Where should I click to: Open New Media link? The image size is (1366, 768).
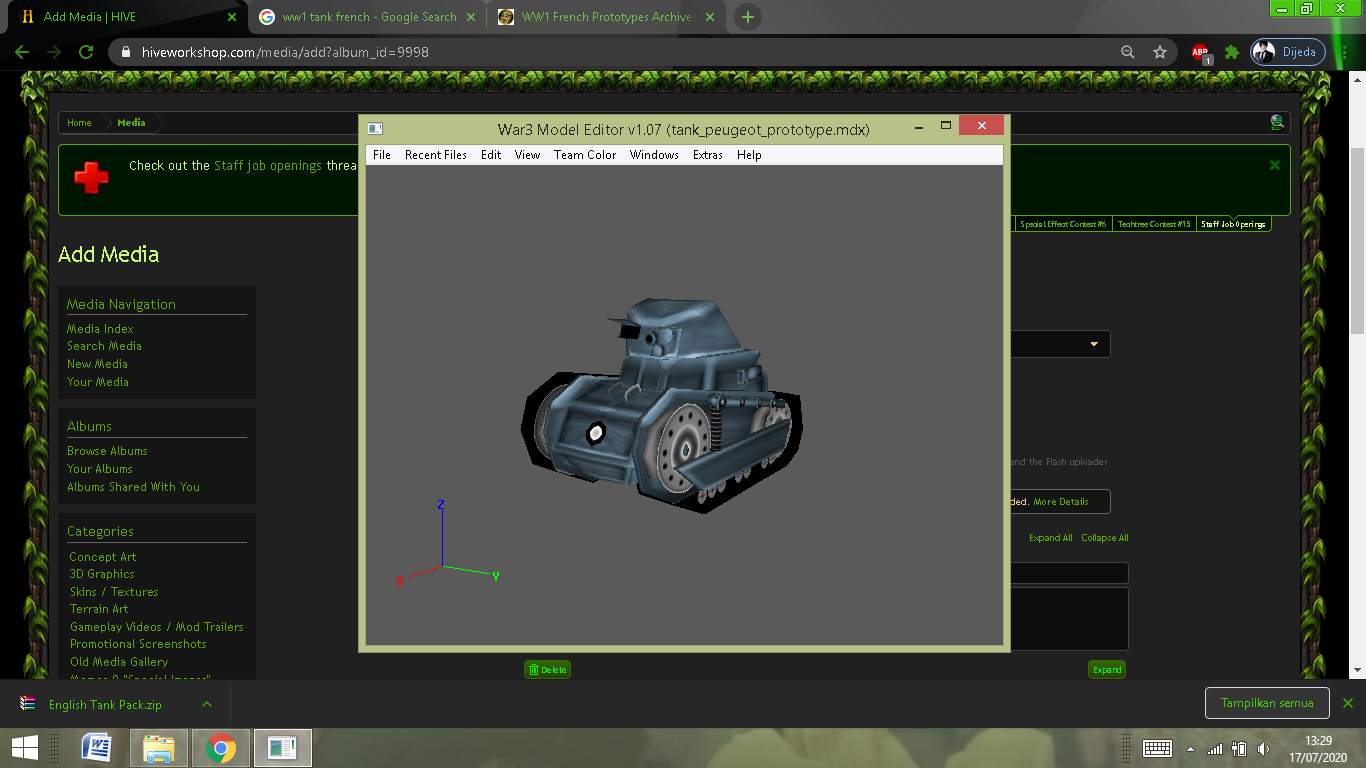[x=97, y=364]
